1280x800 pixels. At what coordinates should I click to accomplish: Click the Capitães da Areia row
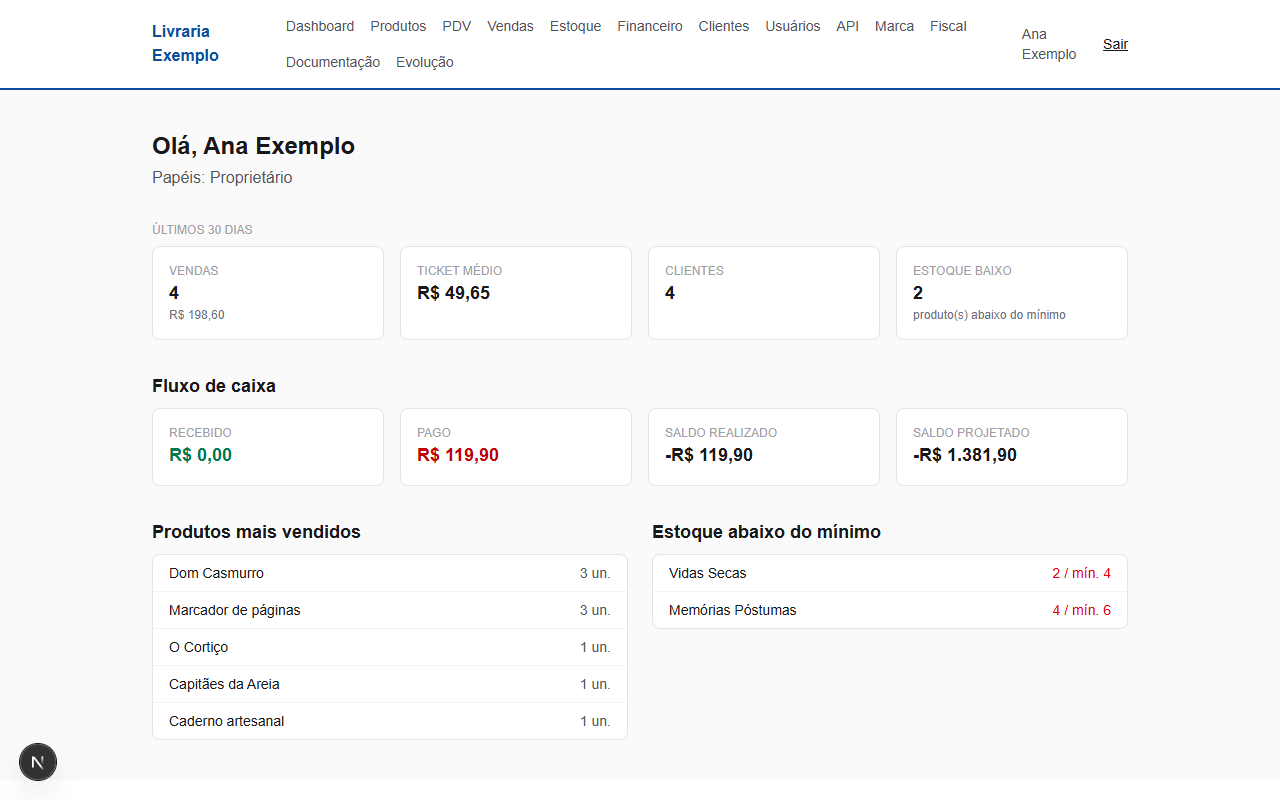point(390,684)
